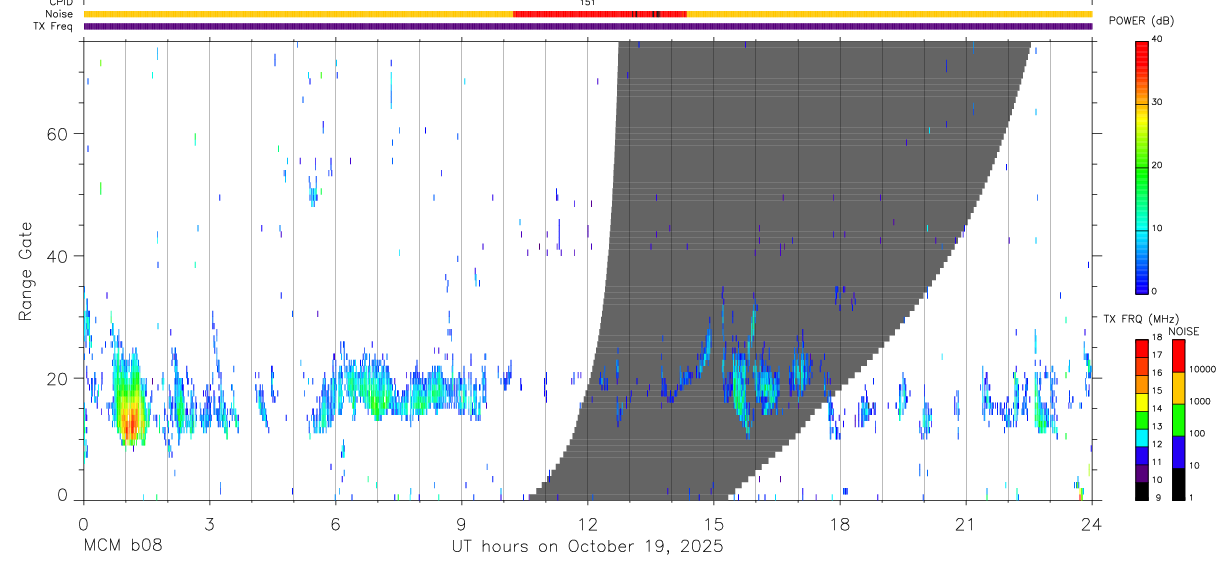Viewport: 1228px width, 567px height.
Task: Select the green 13–14 MHz frequency swatch
Action: (x=1142, y=420)
